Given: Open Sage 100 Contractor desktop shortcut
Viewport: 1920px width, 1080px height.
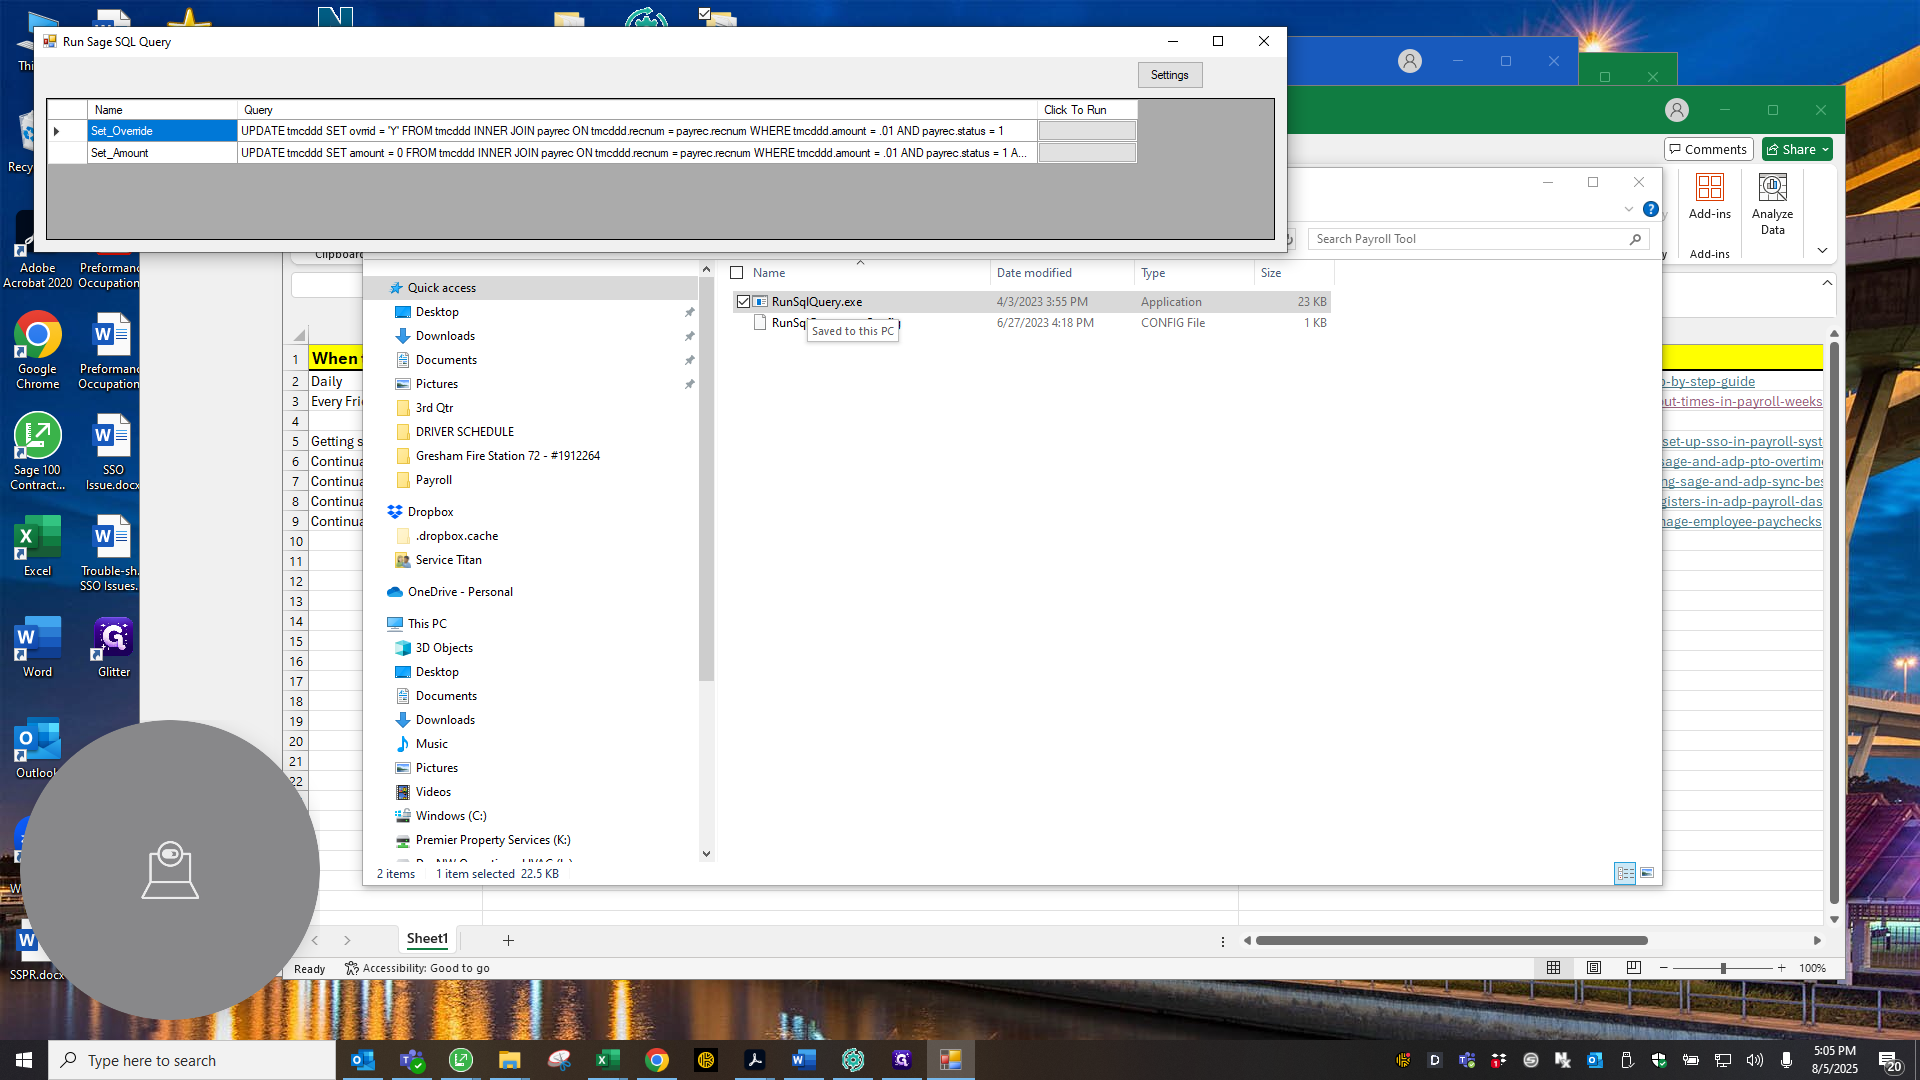Looking at the screenshot, I should [x=38, y=452].
